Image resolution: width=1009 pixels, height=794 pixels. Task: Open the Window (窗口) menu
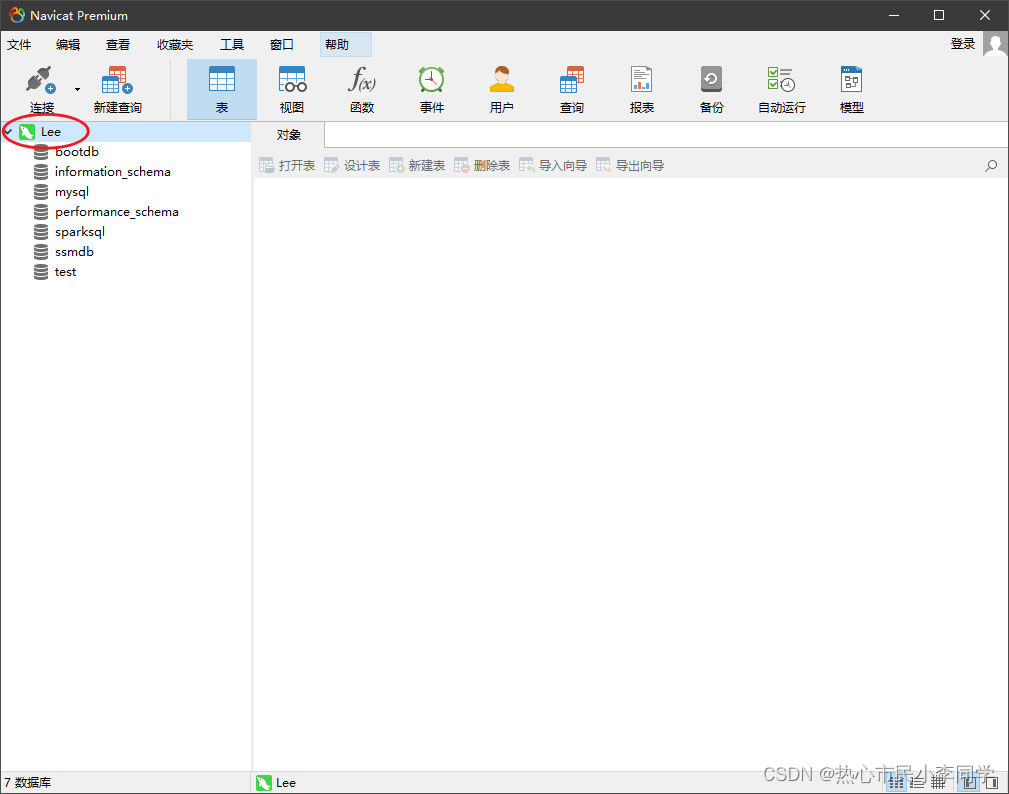tap(282, 44)
